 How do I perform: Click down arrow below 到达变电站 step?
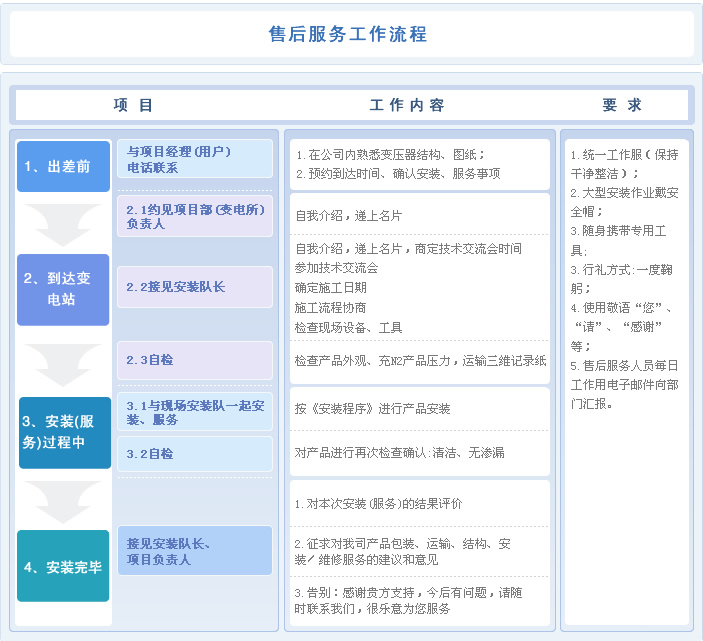63,364
